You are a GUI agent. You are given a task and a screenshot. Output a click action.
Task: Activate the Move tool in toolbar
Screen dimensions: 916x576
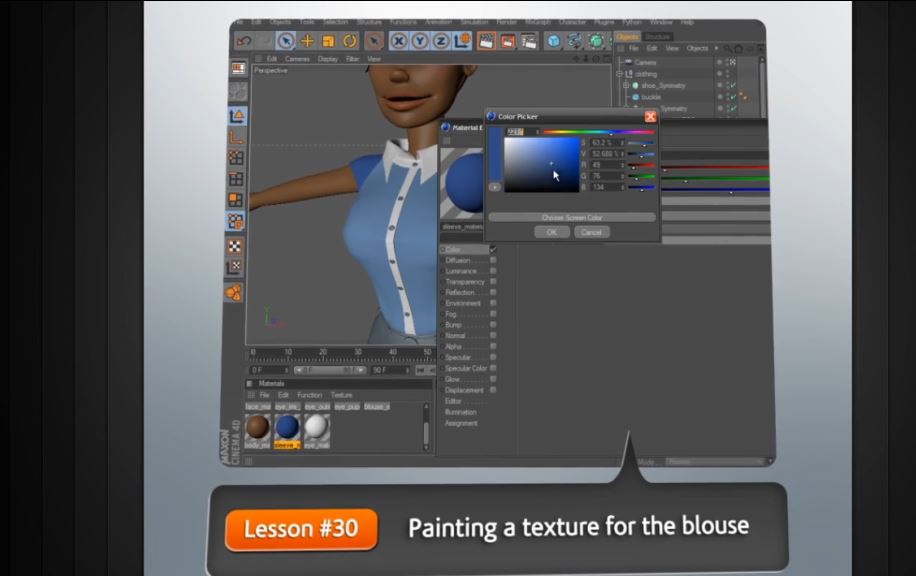[x=308, y=41]
